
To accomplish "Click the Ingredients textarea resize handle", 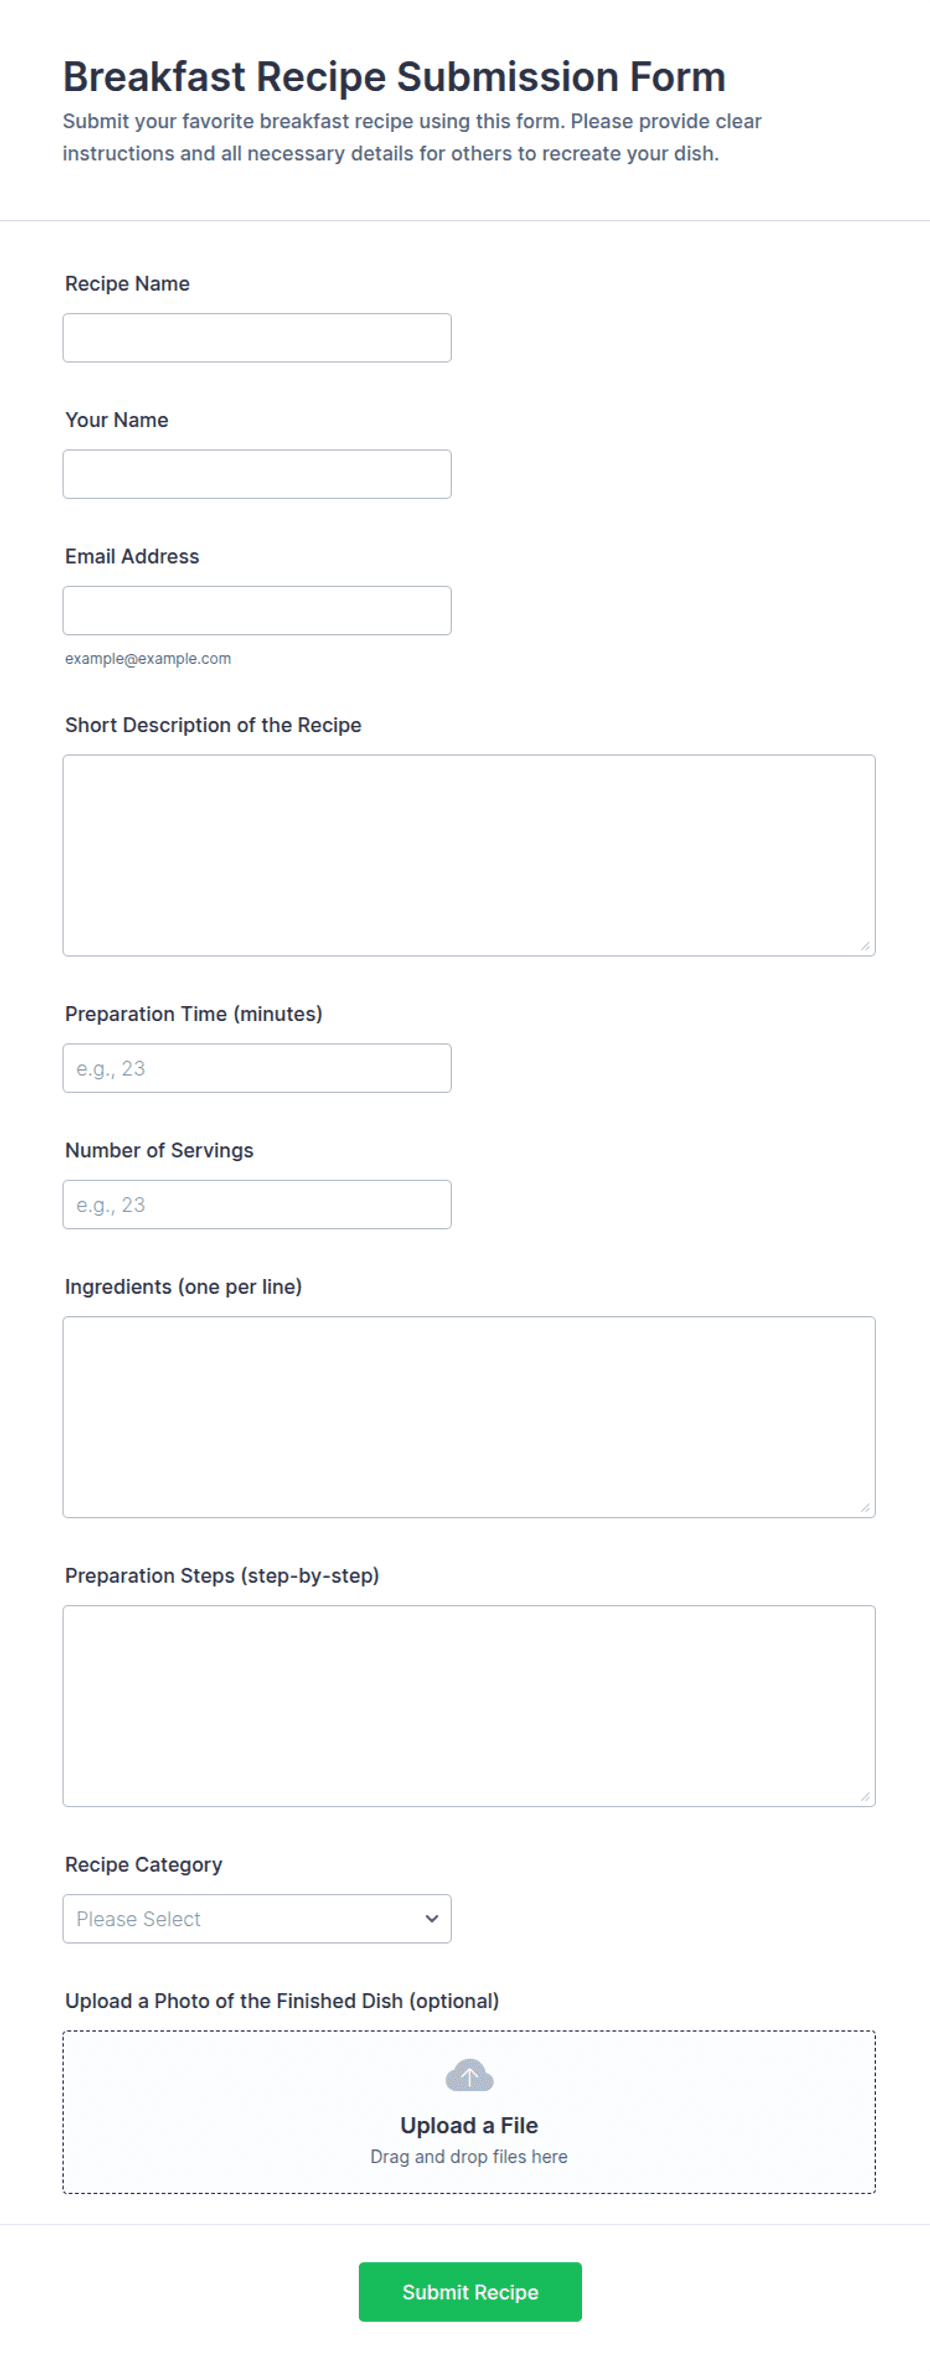I will (x=865, y=1508).
